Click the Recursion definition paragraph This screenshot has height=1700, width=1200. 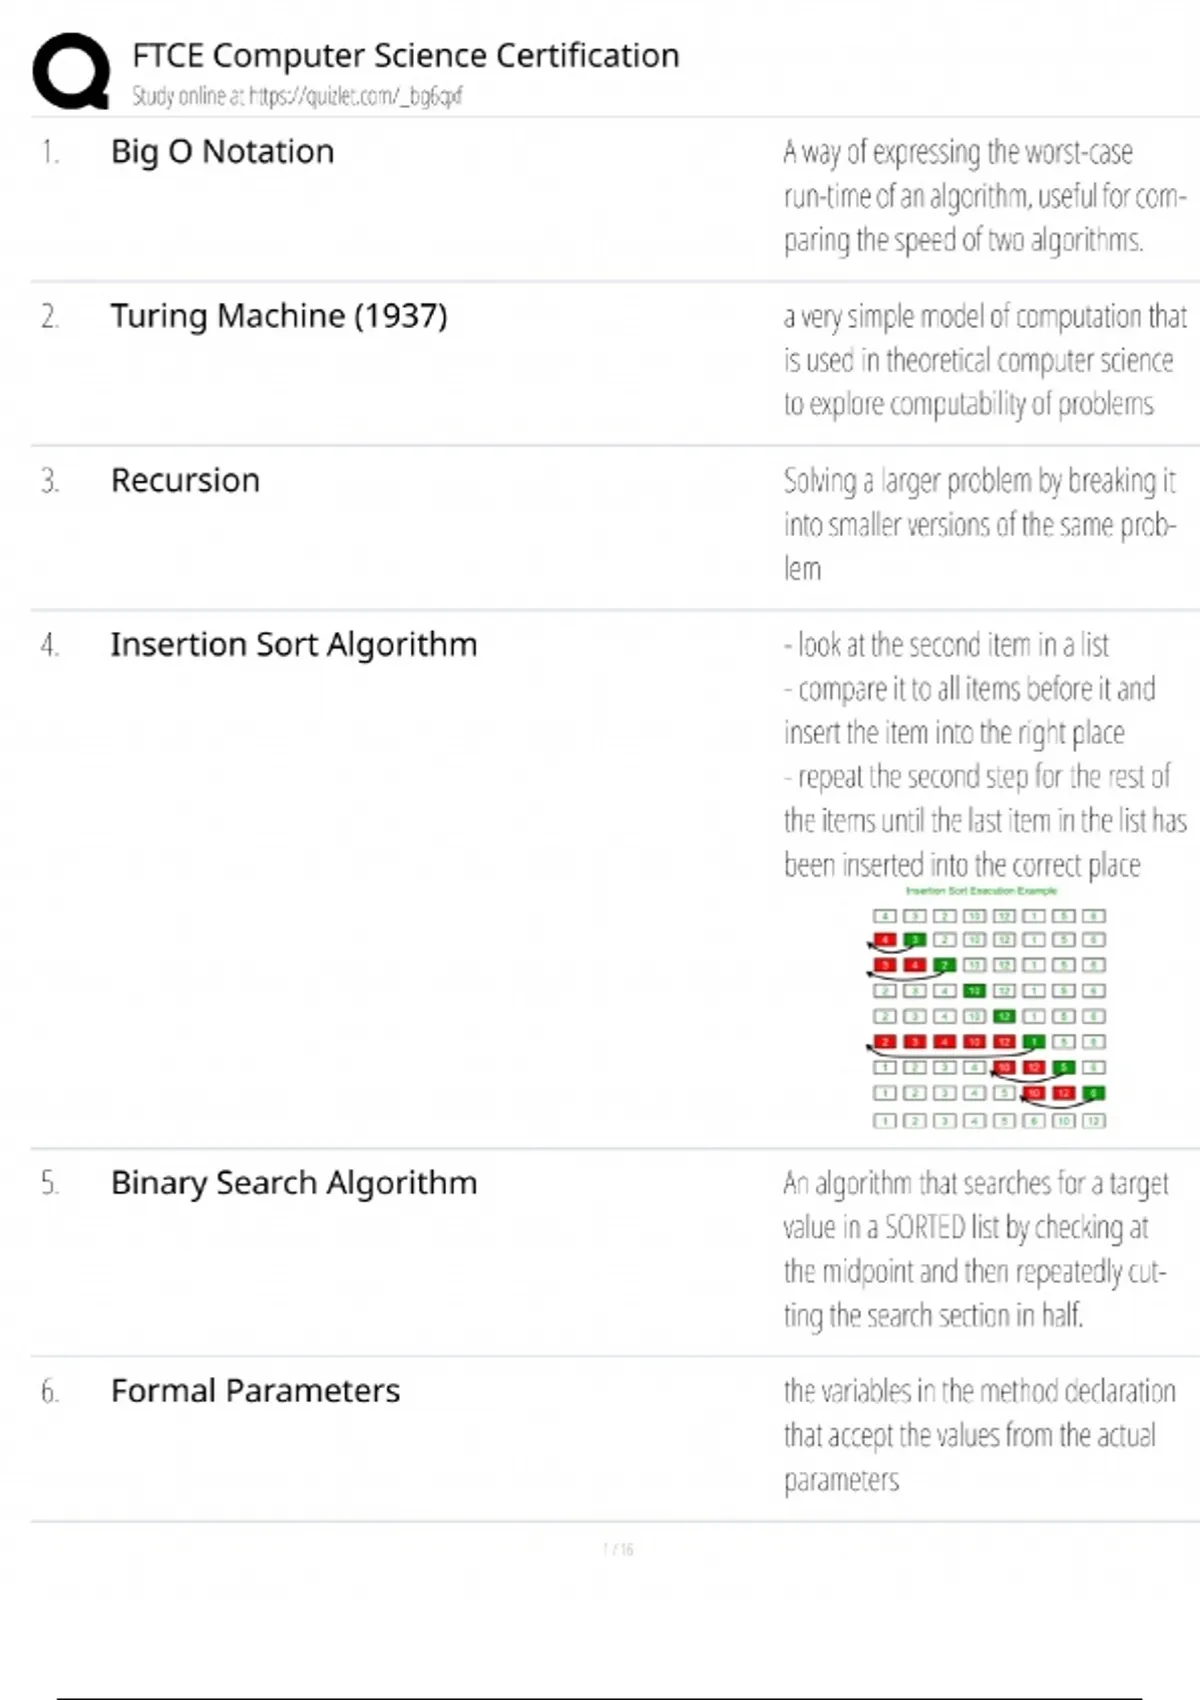tap(978, 524)
